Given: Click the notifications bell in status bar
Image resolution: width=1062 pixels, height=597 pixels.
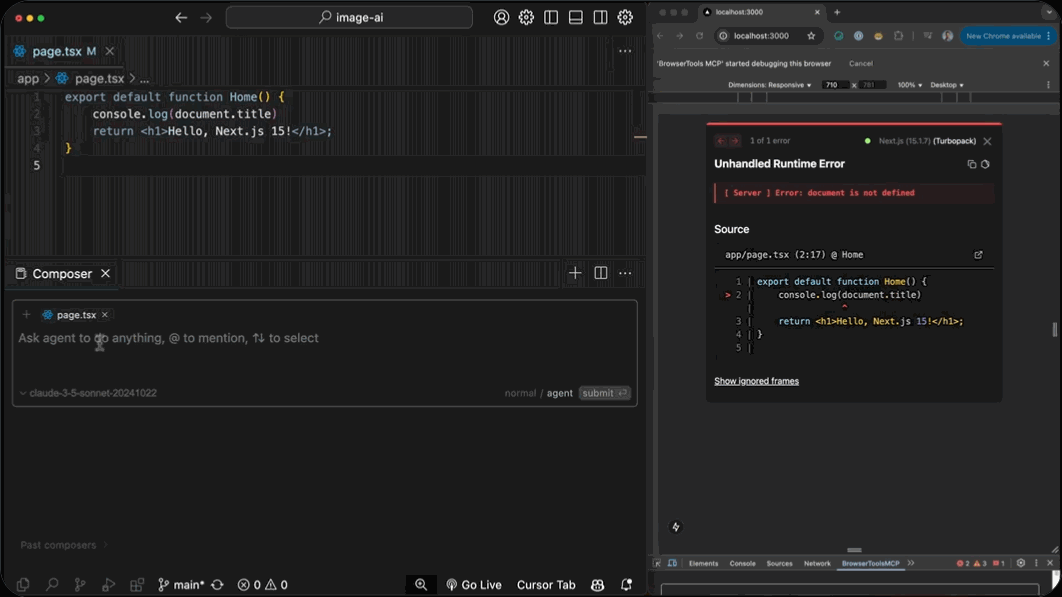Looking at the screenshot, I should click(x=626, y=585).
